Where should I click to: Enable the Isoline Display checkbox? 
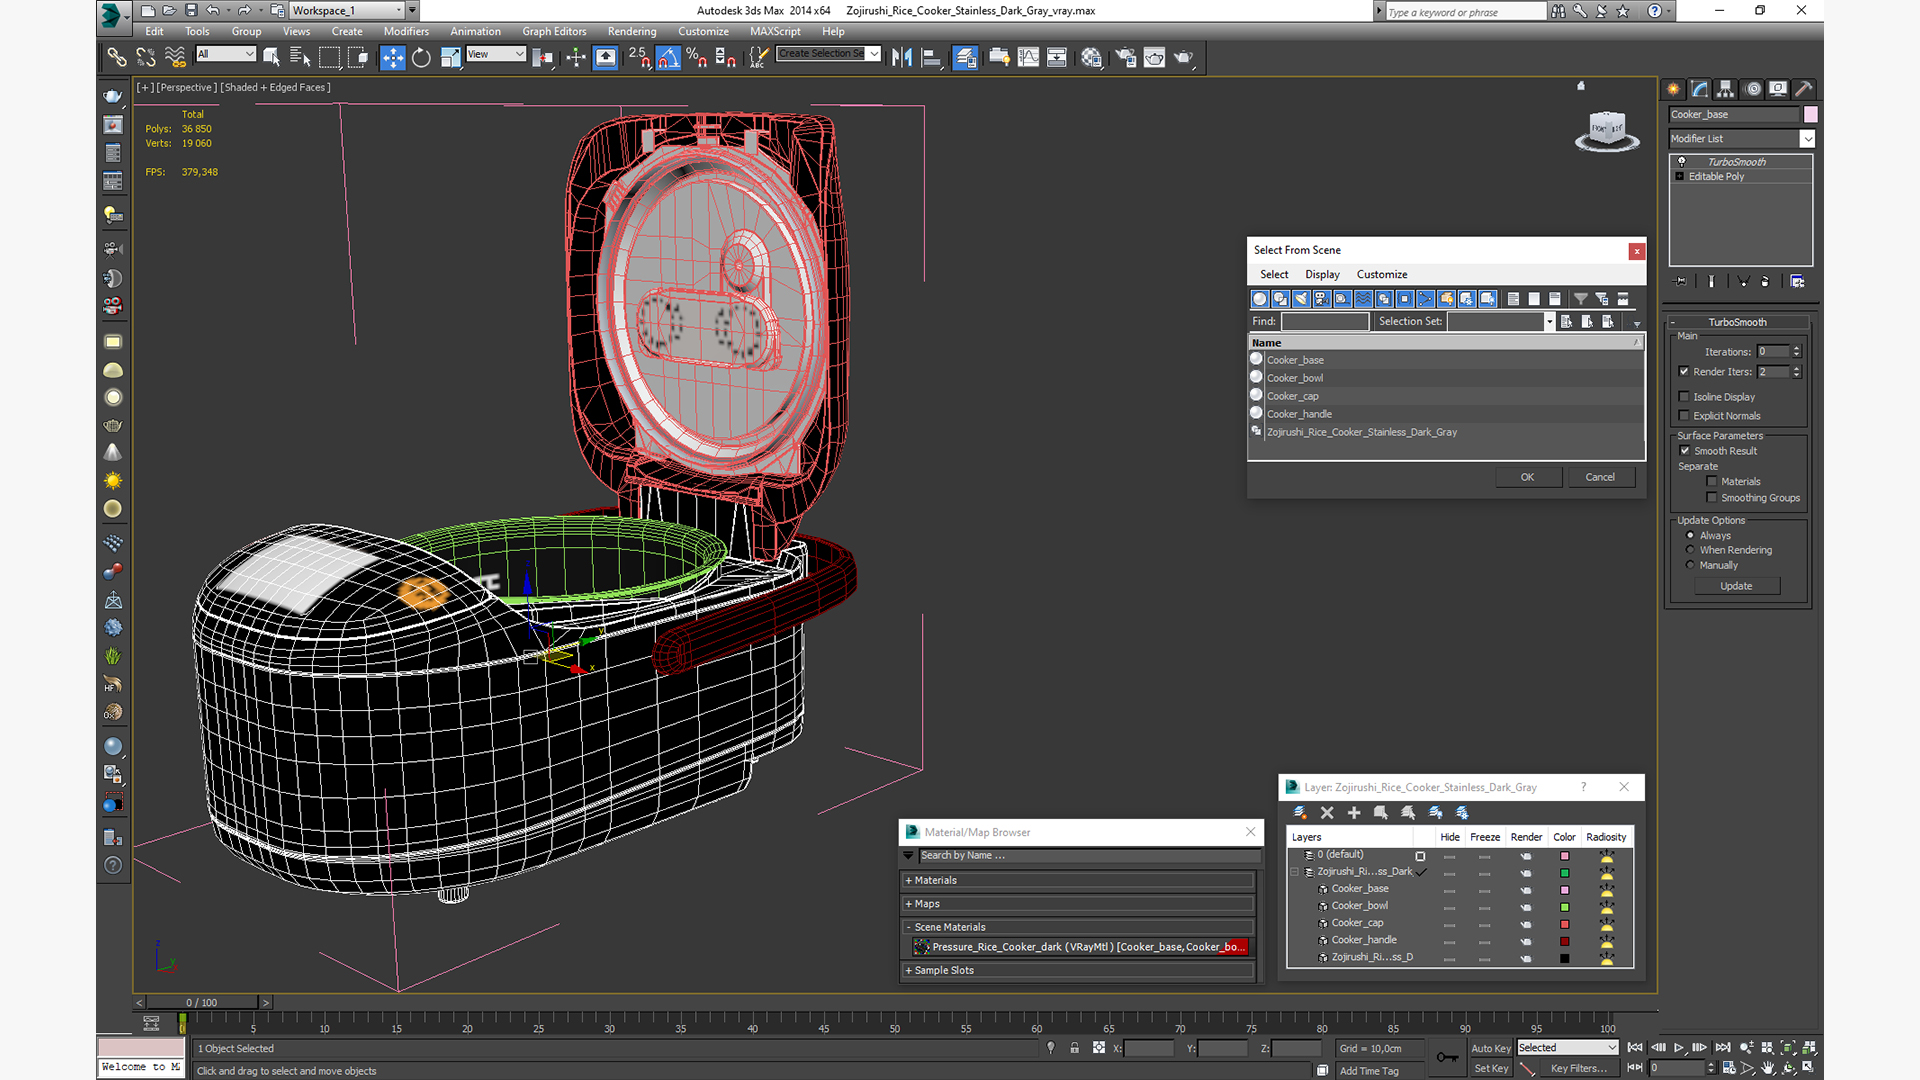pos(1685,397)
